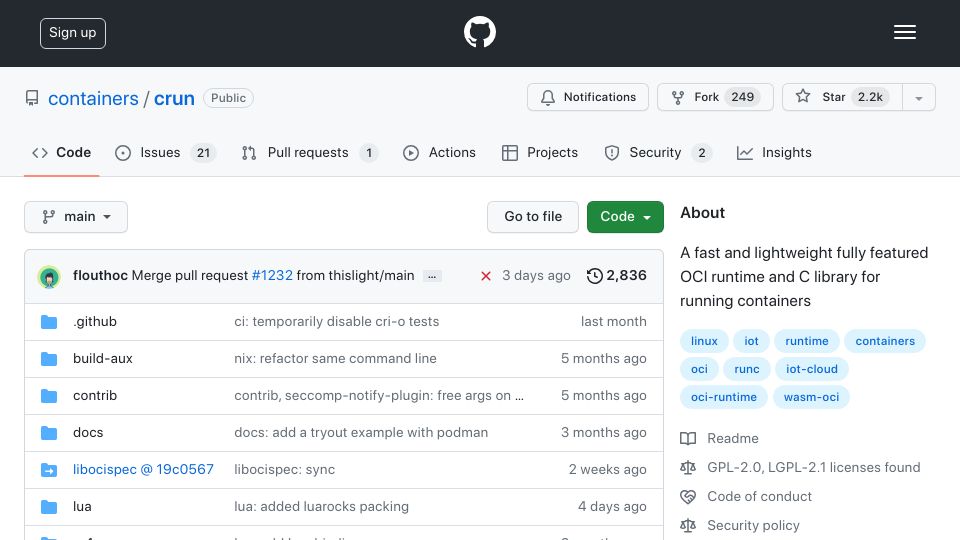Viewport: 960px width, 540px height.
Task: Click the Go to file button
Action: tap(533, 217)
